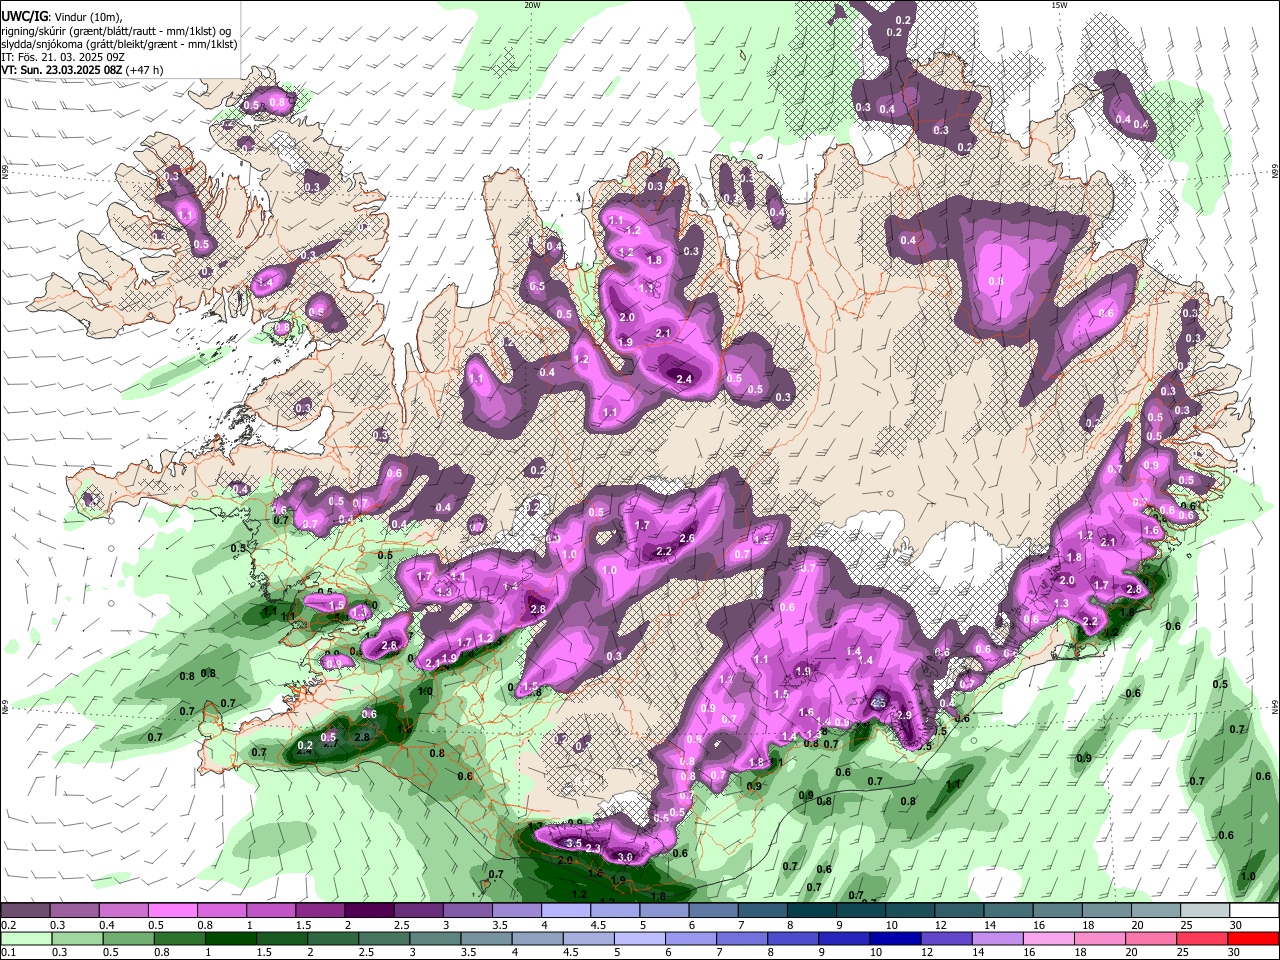Pick the bright red rain swatch after 30
This screenshot has width=1280, height=960.
tap(1253, 939)
